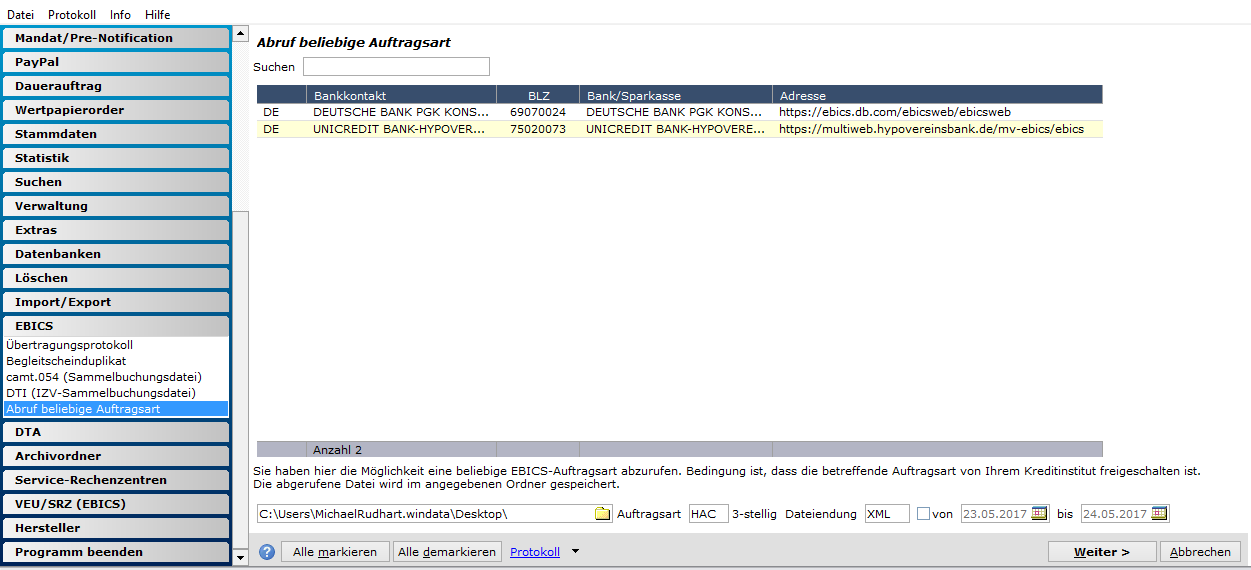The width and height of the screenshot is (1251, 570).
Task: Expand the Extras section
Action: click(115, 230)
